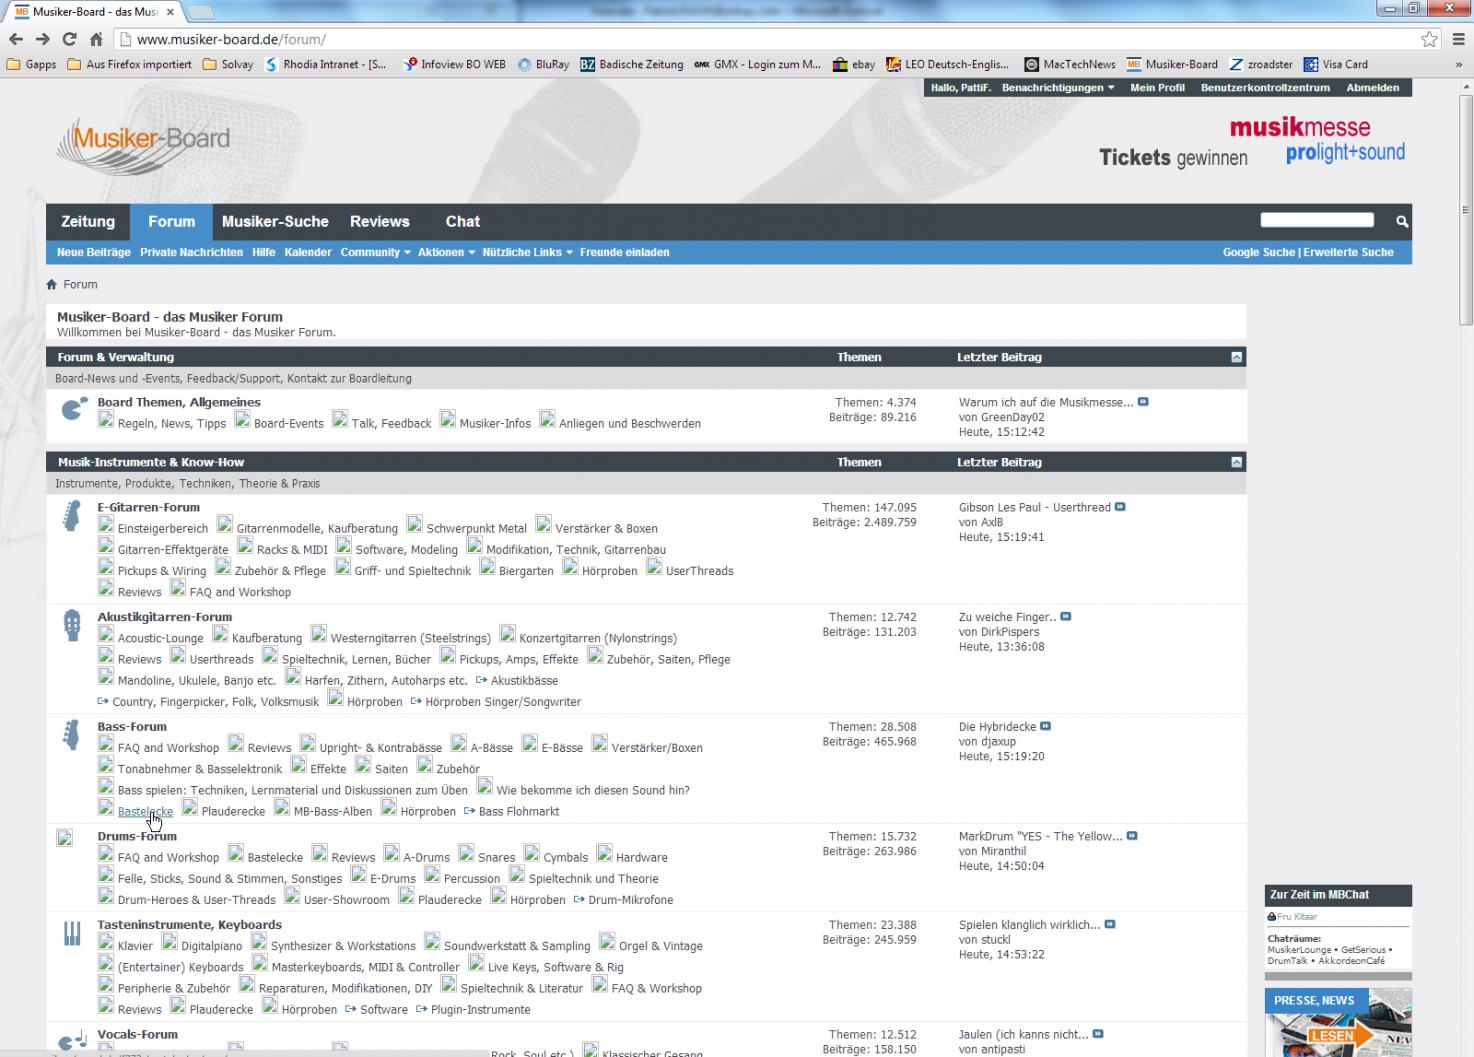1474x1057 pixels.
Task: Open a new browser tab
Action: point(201,12)
